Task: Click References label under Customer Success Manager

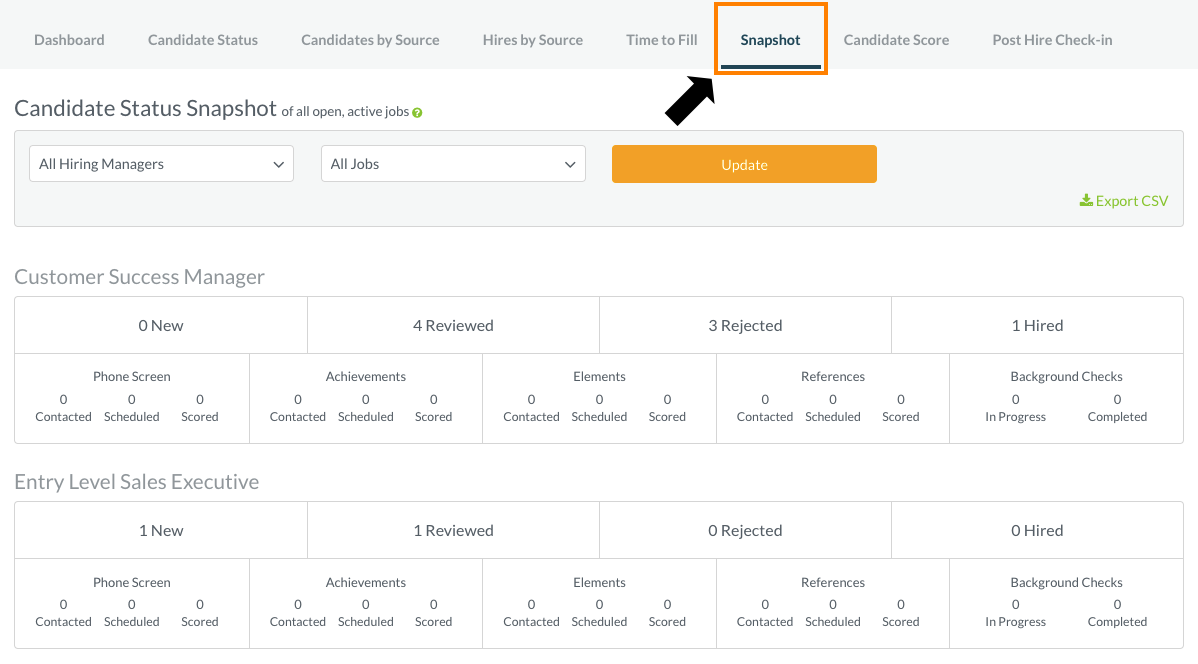Action: [833, 377]
